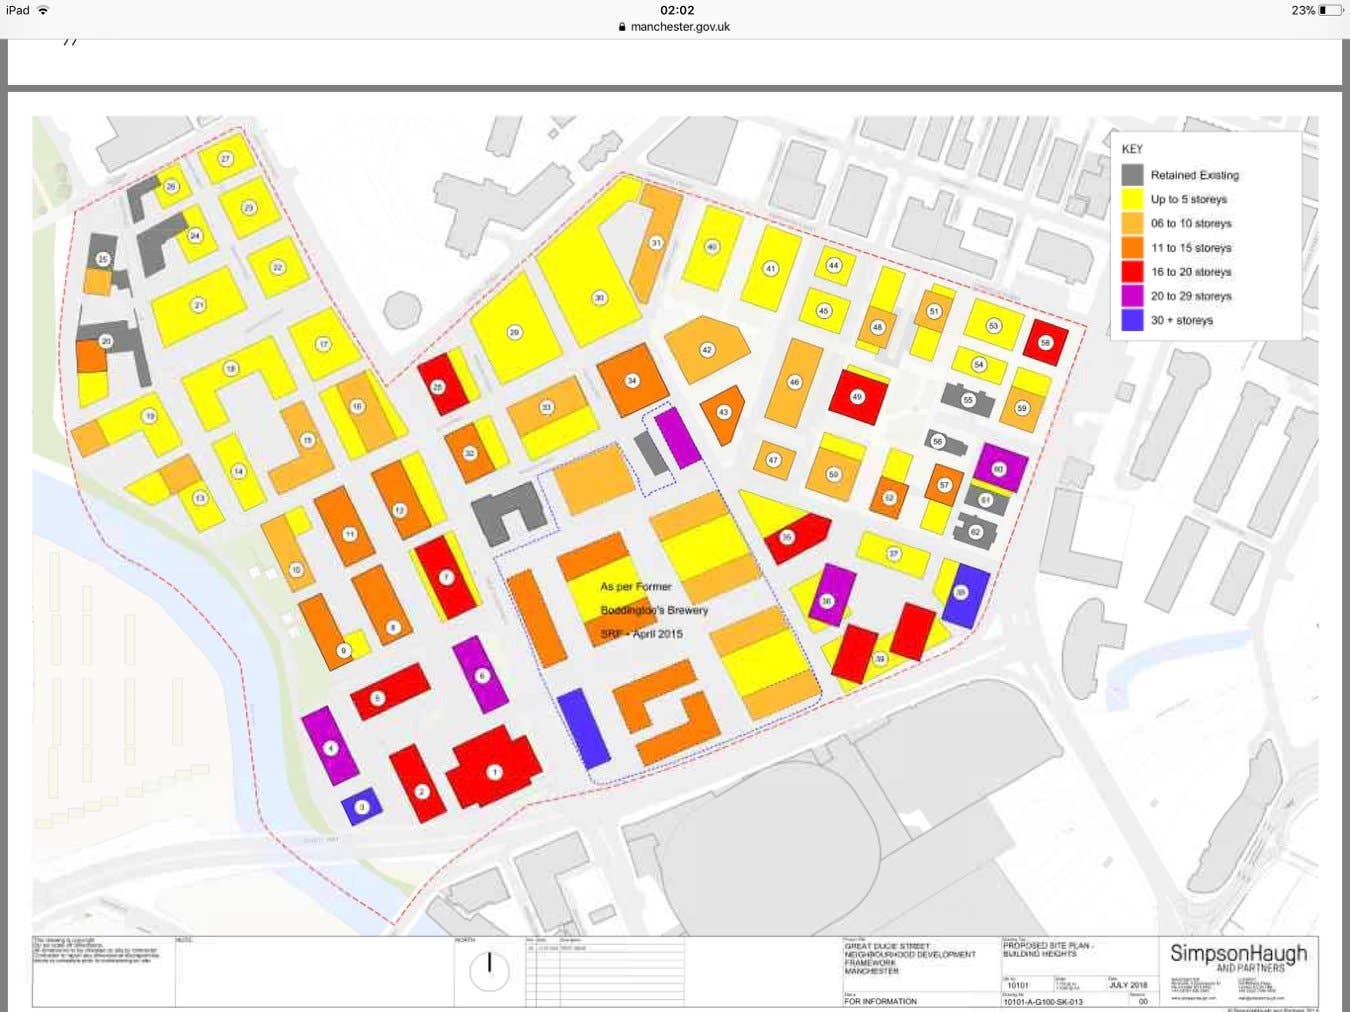
Task: Open the manchester.gov.uk address bar
Action: [x=679, y=27]
